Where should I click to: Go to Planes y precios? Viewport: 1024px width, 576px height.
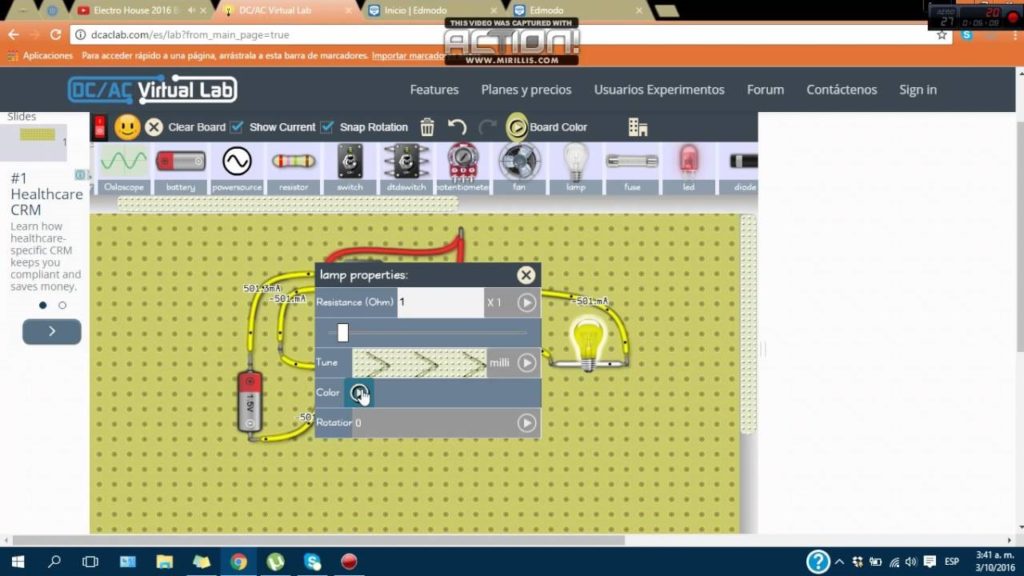click(x=526, y=89)
